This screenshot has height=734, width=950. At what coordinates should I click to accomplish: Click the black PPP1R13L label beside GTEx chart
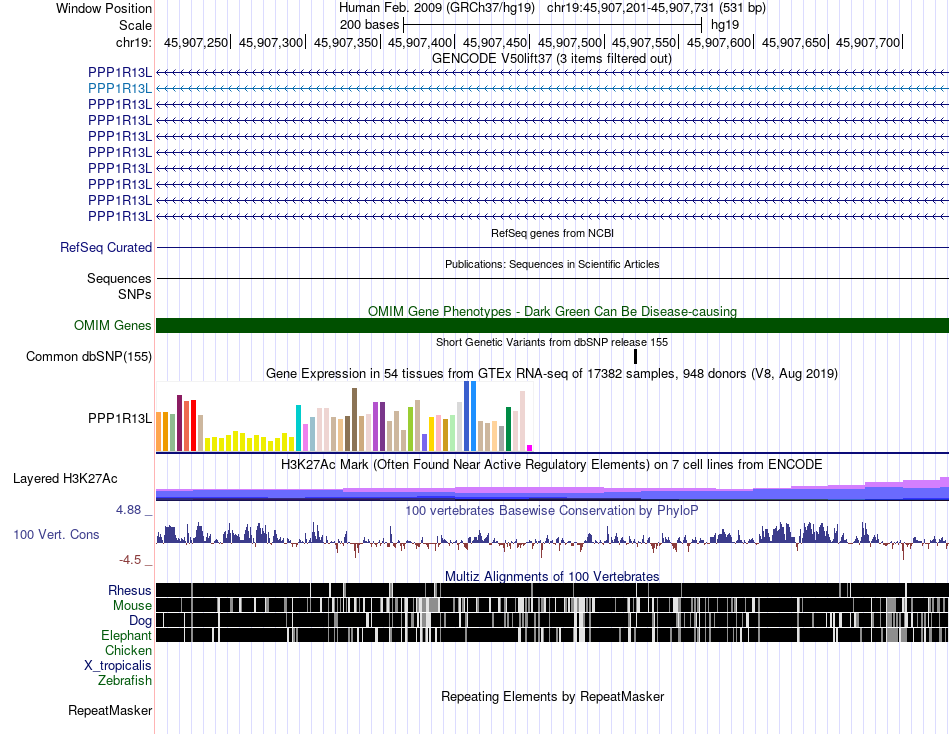120,418
